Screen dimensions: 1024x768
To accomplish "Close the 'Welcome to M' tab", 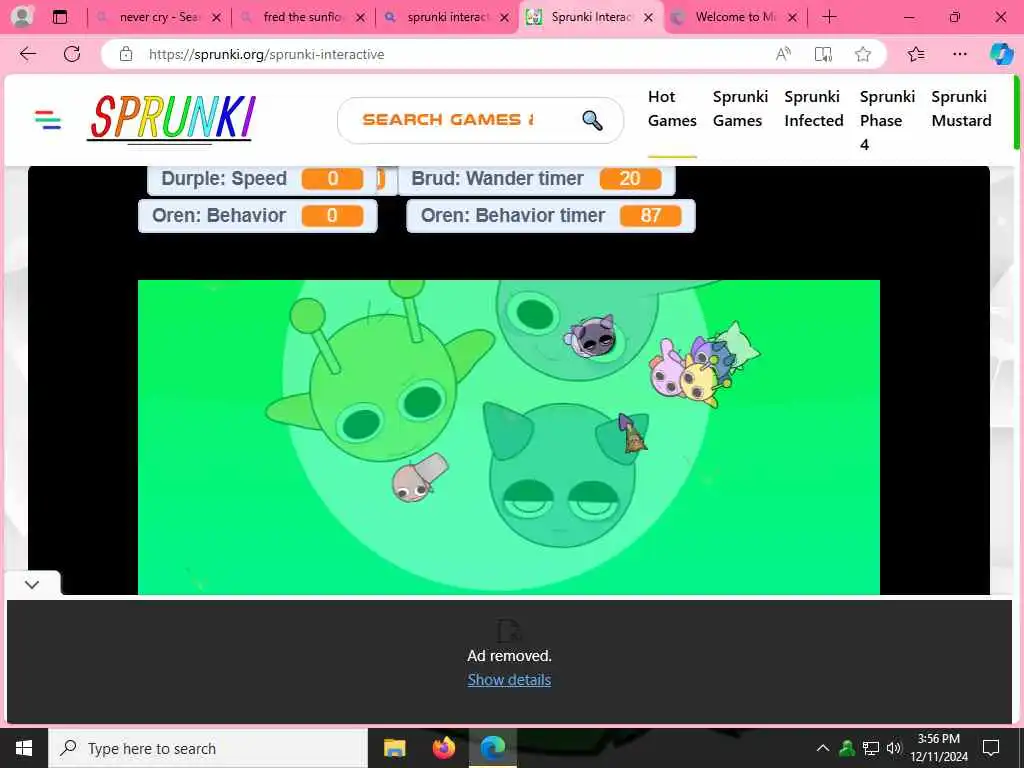I will click(x=792, y=18).
